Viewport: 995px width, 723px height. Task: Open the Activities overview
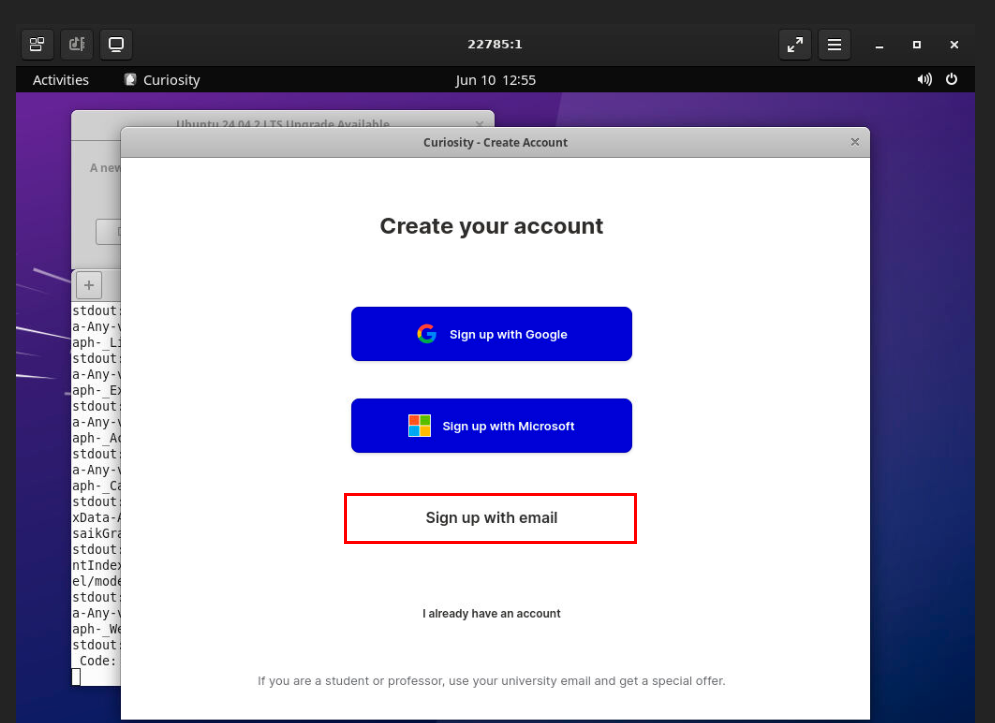61,80
